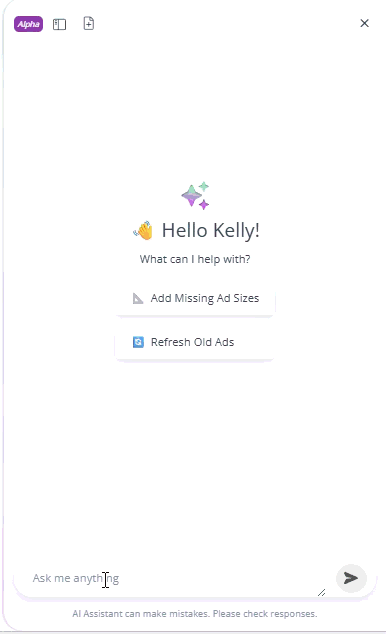
Task: Click the ruler icon beside Add Missing Ad Sizes
Action: point(138,298)
